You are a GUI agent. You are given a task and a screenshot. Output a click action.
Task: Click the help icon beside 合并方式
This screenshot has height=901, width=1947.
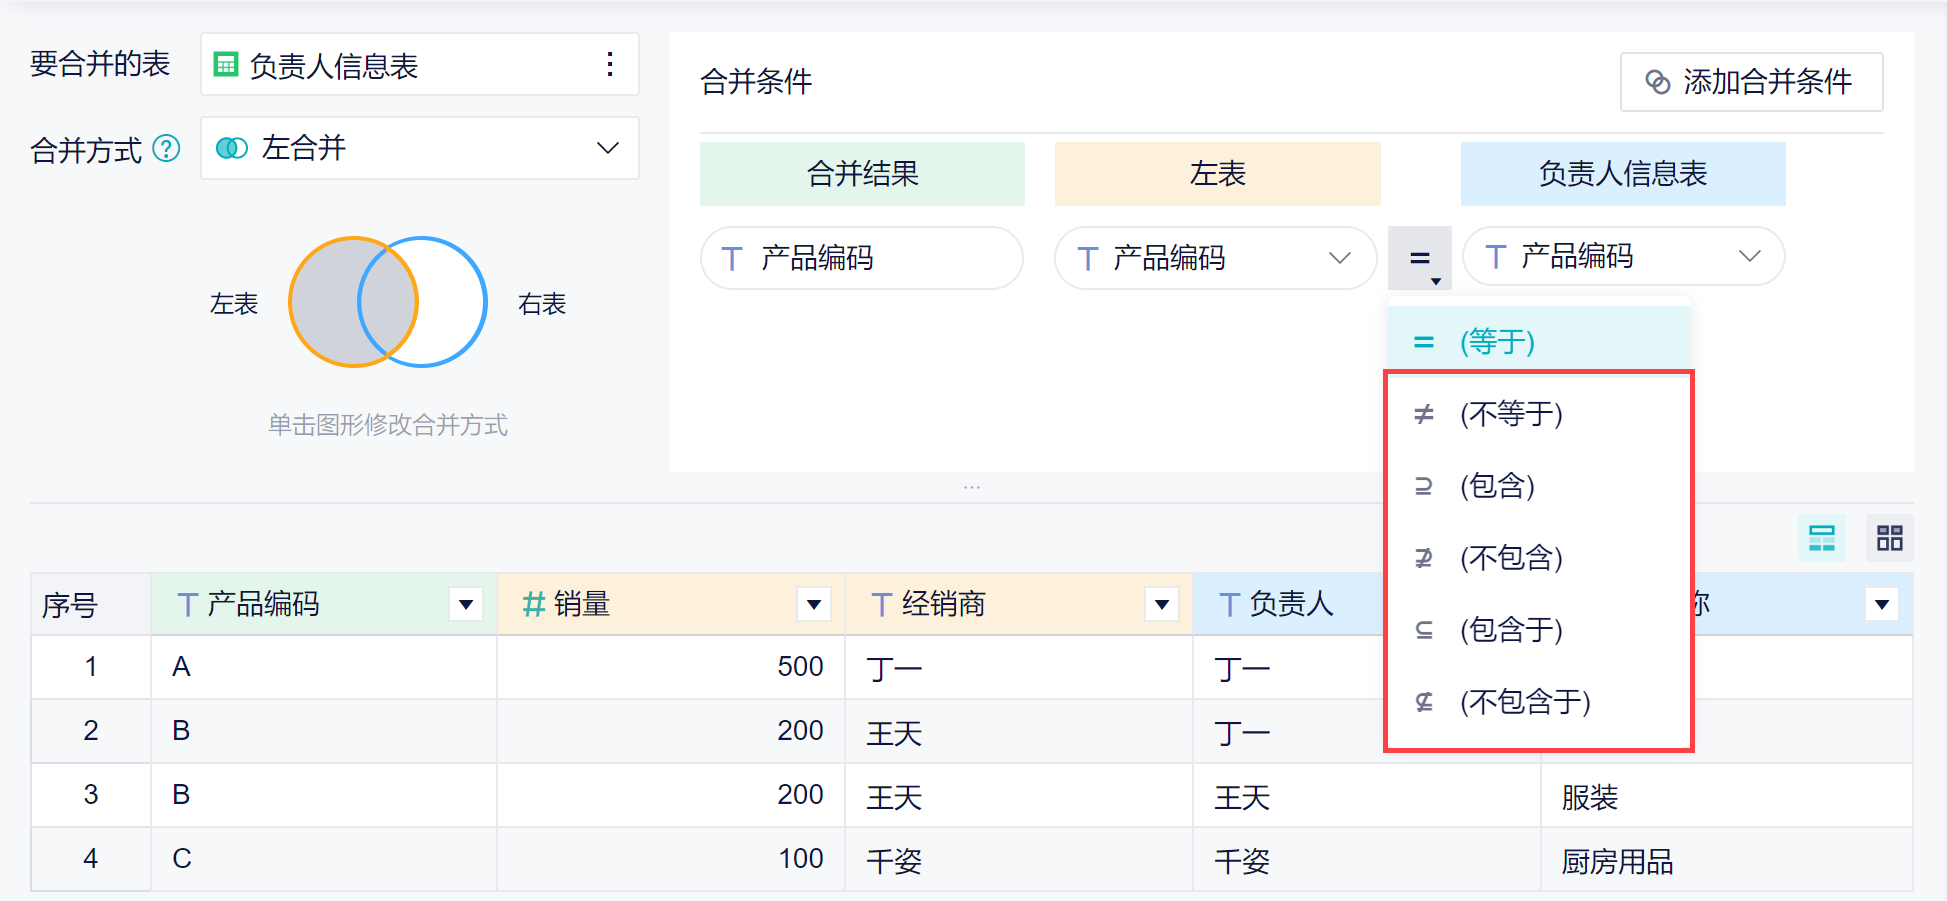pyautogui.click(x=166, y=149)
